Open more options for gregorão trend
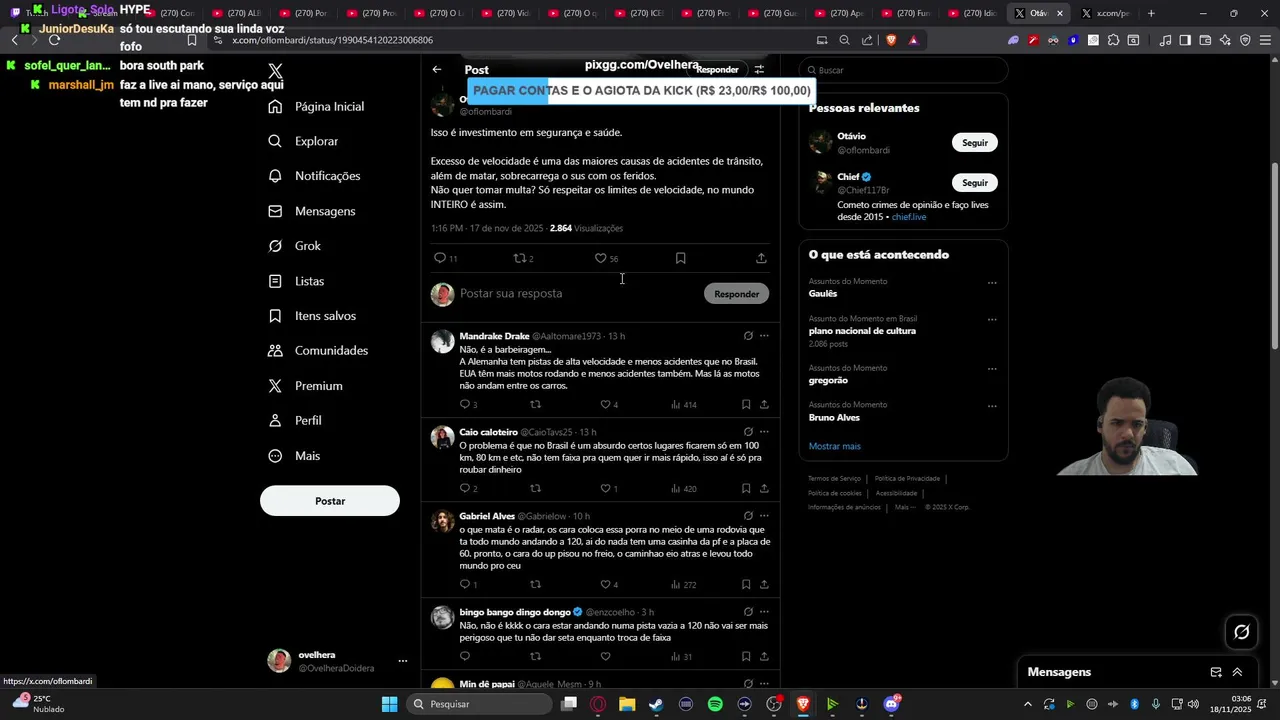The image size is (1280, 720). (992, 369)
